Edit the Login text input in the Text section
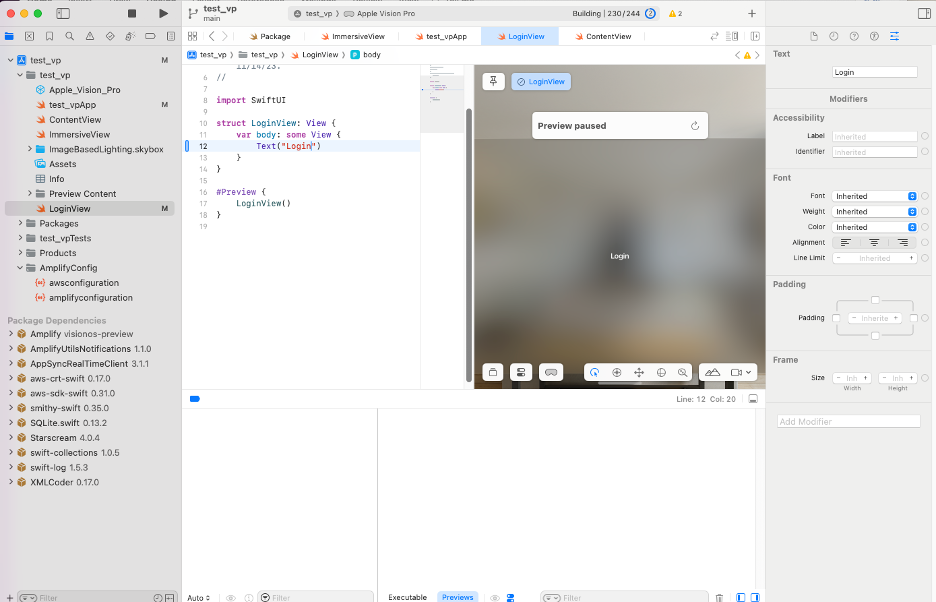Image resolution: width=936 pixels, height=602 pixels. (874, 71)
